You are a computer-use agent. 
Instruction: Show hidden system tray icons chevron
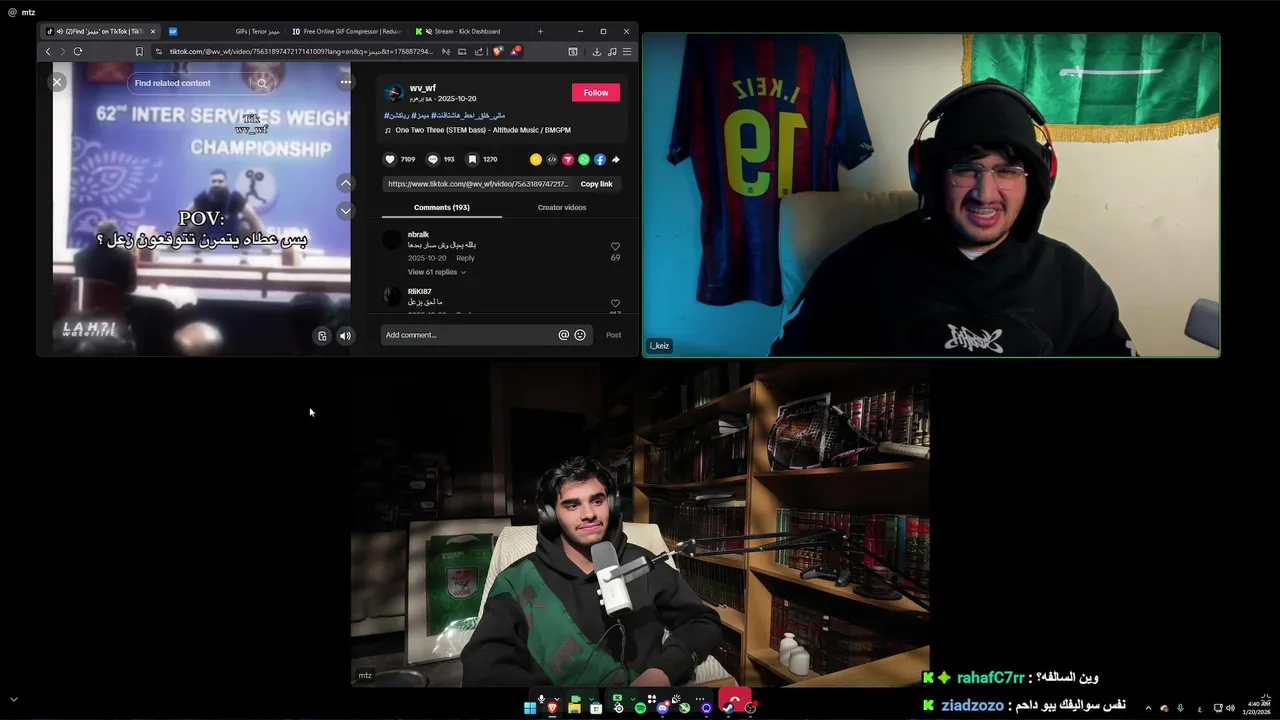[x=1148, y=708]
